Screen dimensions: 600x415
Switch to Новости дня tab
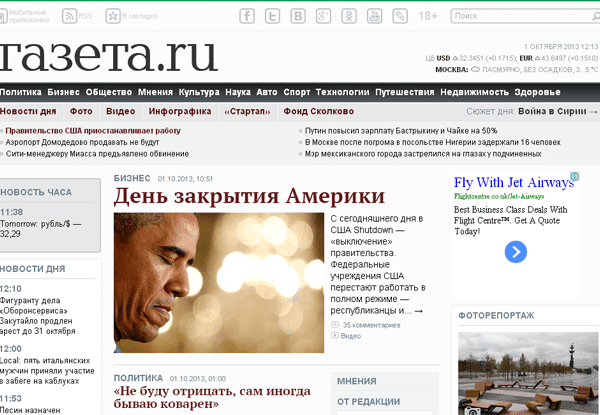28,111
